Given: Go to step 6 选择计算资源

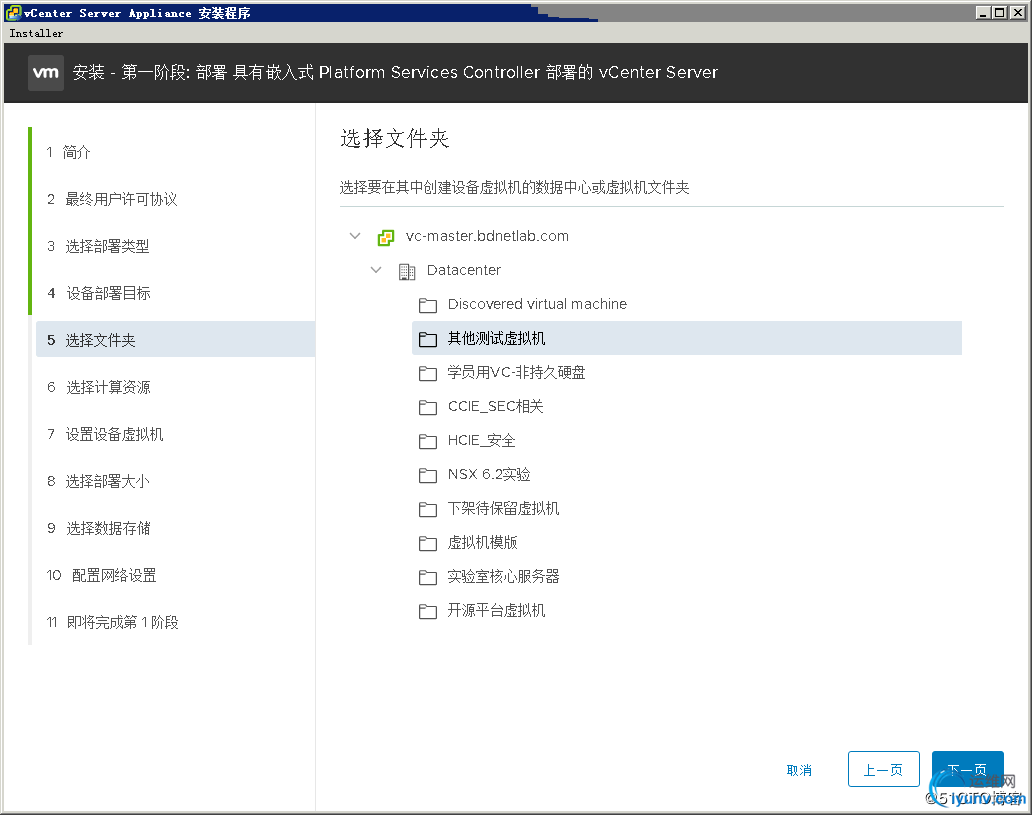Looking at the screenshot, I should point(99,387).
